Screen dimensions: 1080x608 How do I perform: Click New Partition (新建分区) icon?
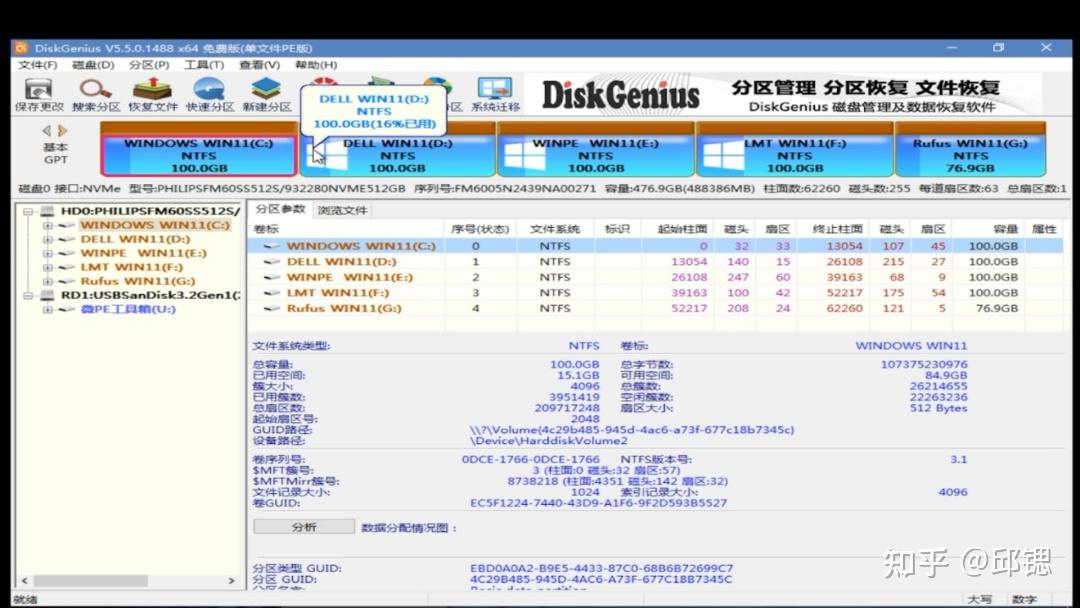(267, 95)
